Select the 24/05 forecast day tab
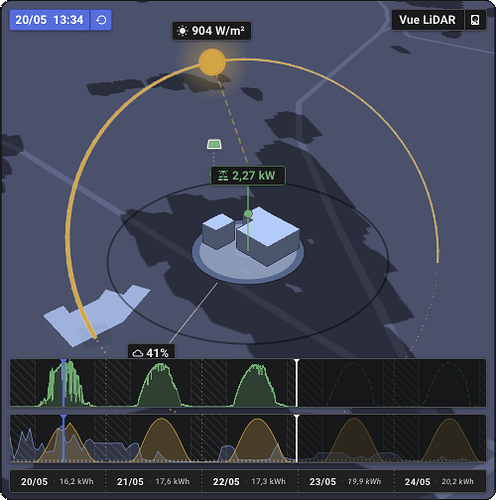Screen dimensions: 496x500 pos(440,481)
